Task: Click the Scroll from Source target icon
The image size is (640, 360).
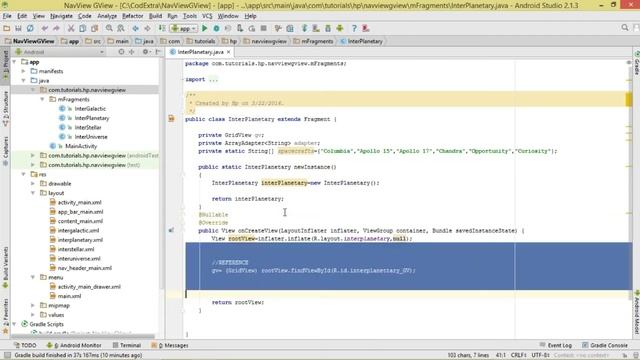Action: pos(121,52)
